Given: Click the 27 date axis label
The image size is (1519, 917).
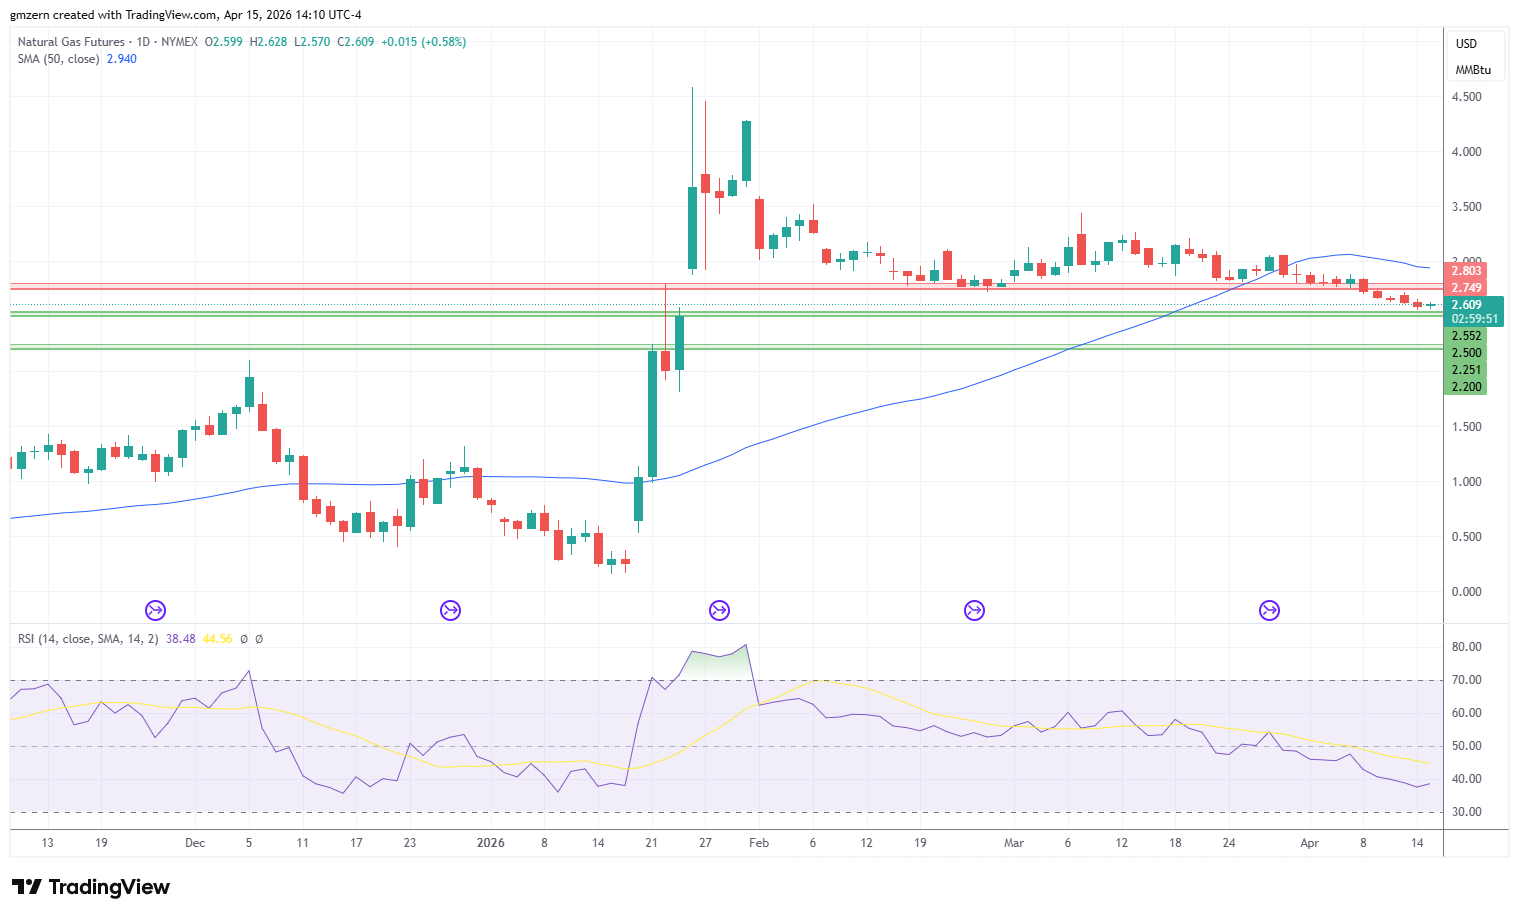Looking at the screenshot, I should [705, 843].
